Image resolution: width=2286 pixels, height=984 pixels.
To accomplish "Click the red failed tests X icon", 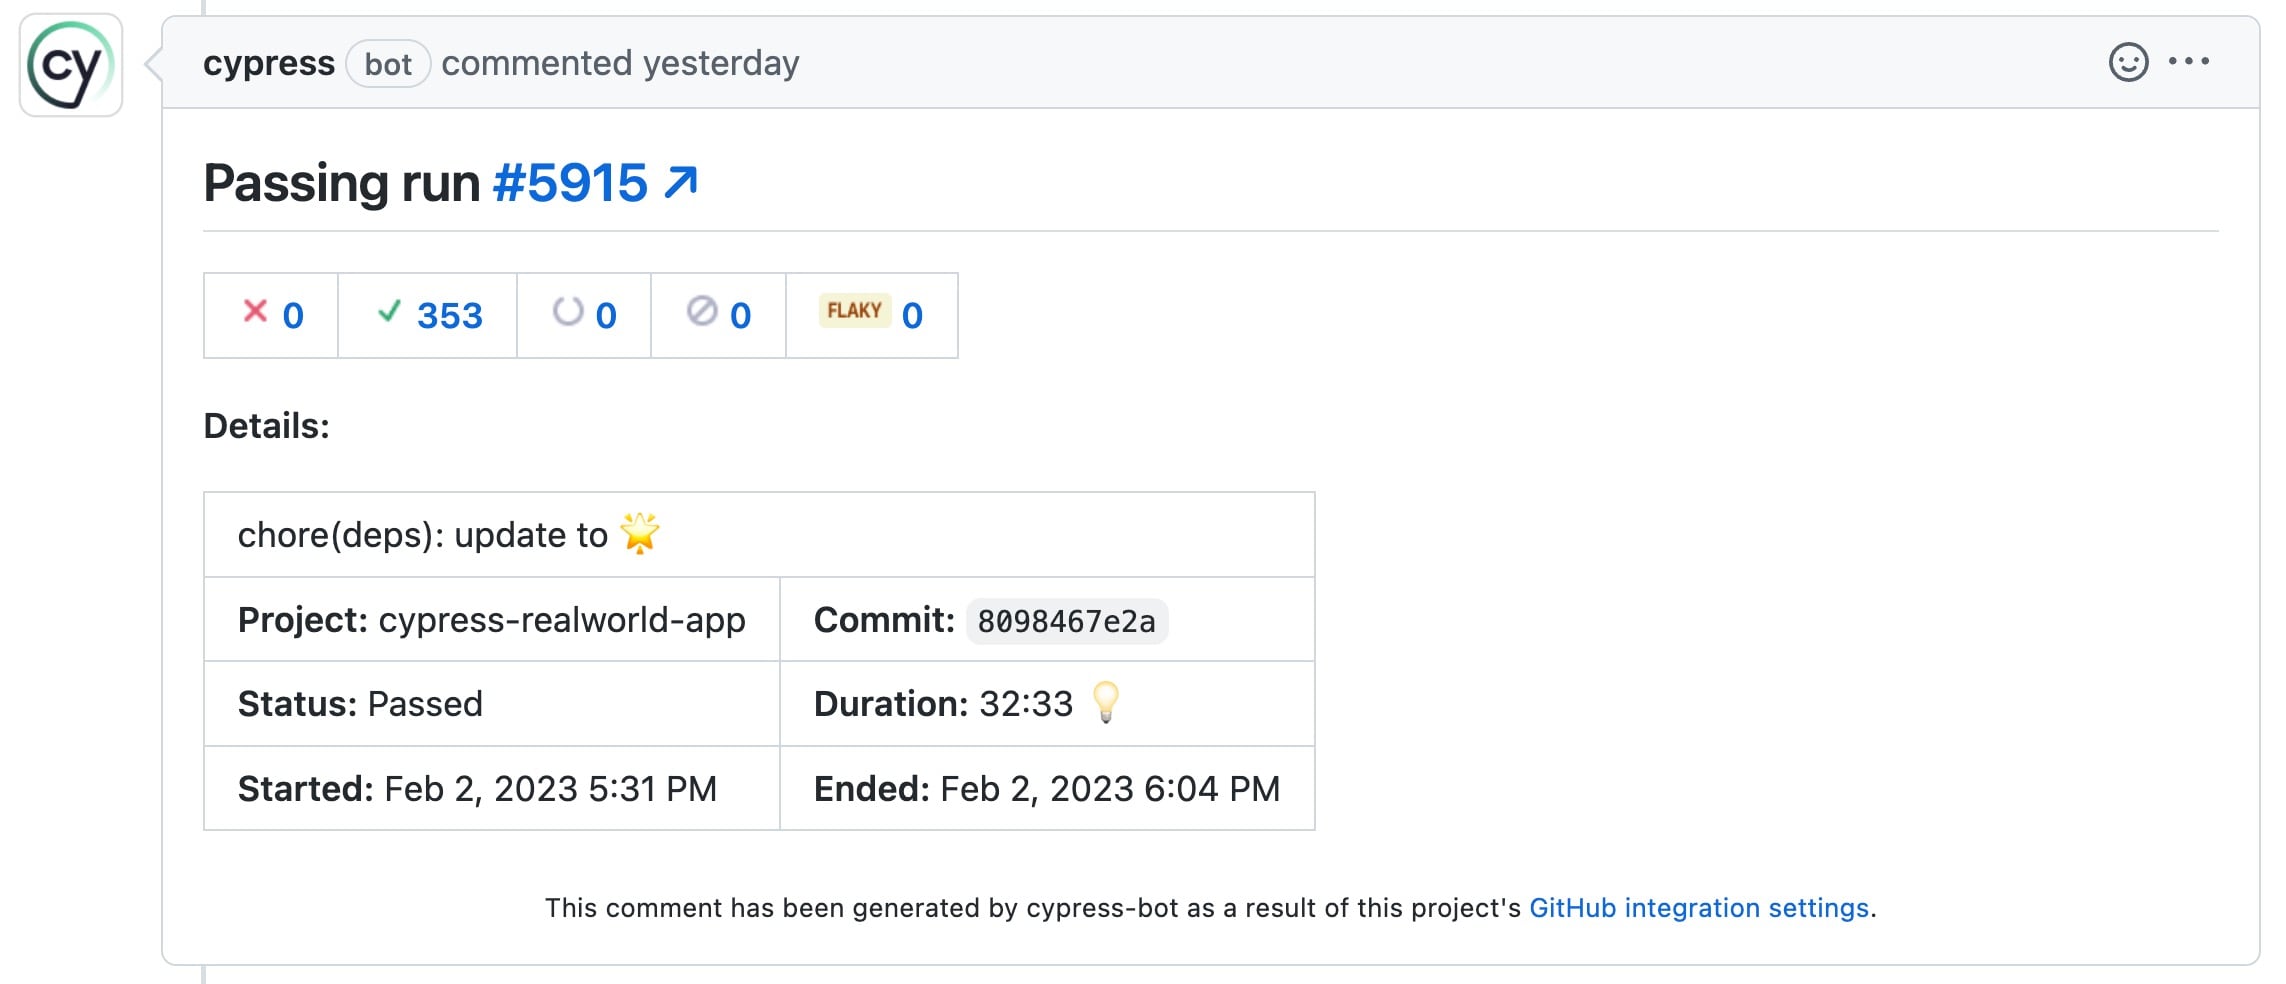I will pos(256,313).
